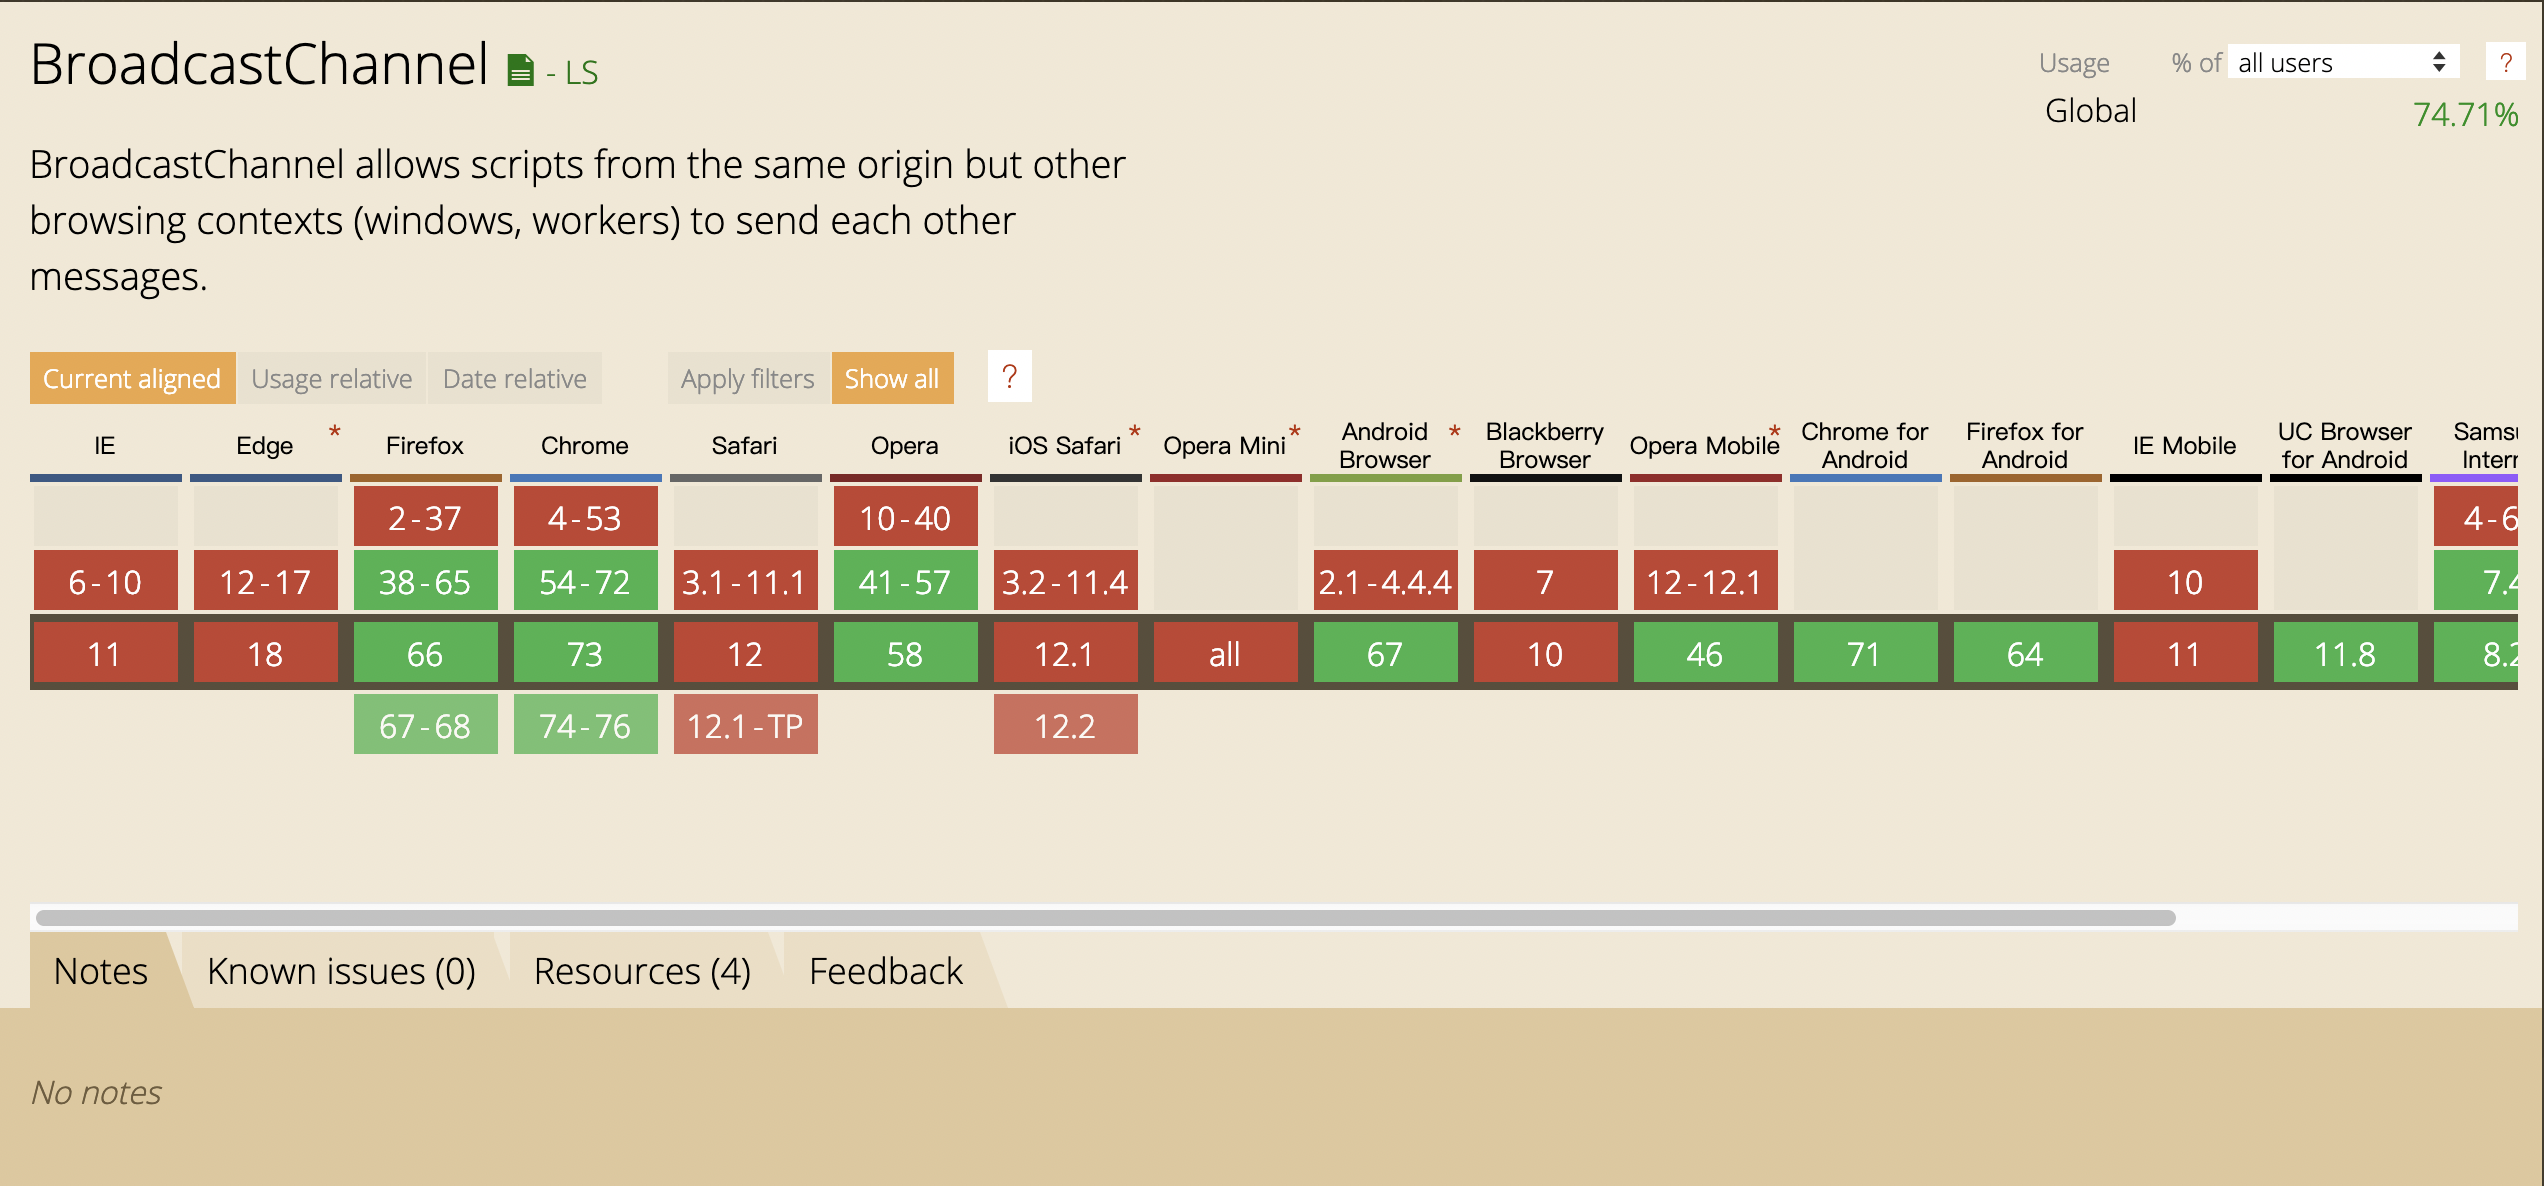Select Edge 12-17 cell
Image resolution: width=2544 pixels, height=1186 pixels.
click(x=266, y=580)
